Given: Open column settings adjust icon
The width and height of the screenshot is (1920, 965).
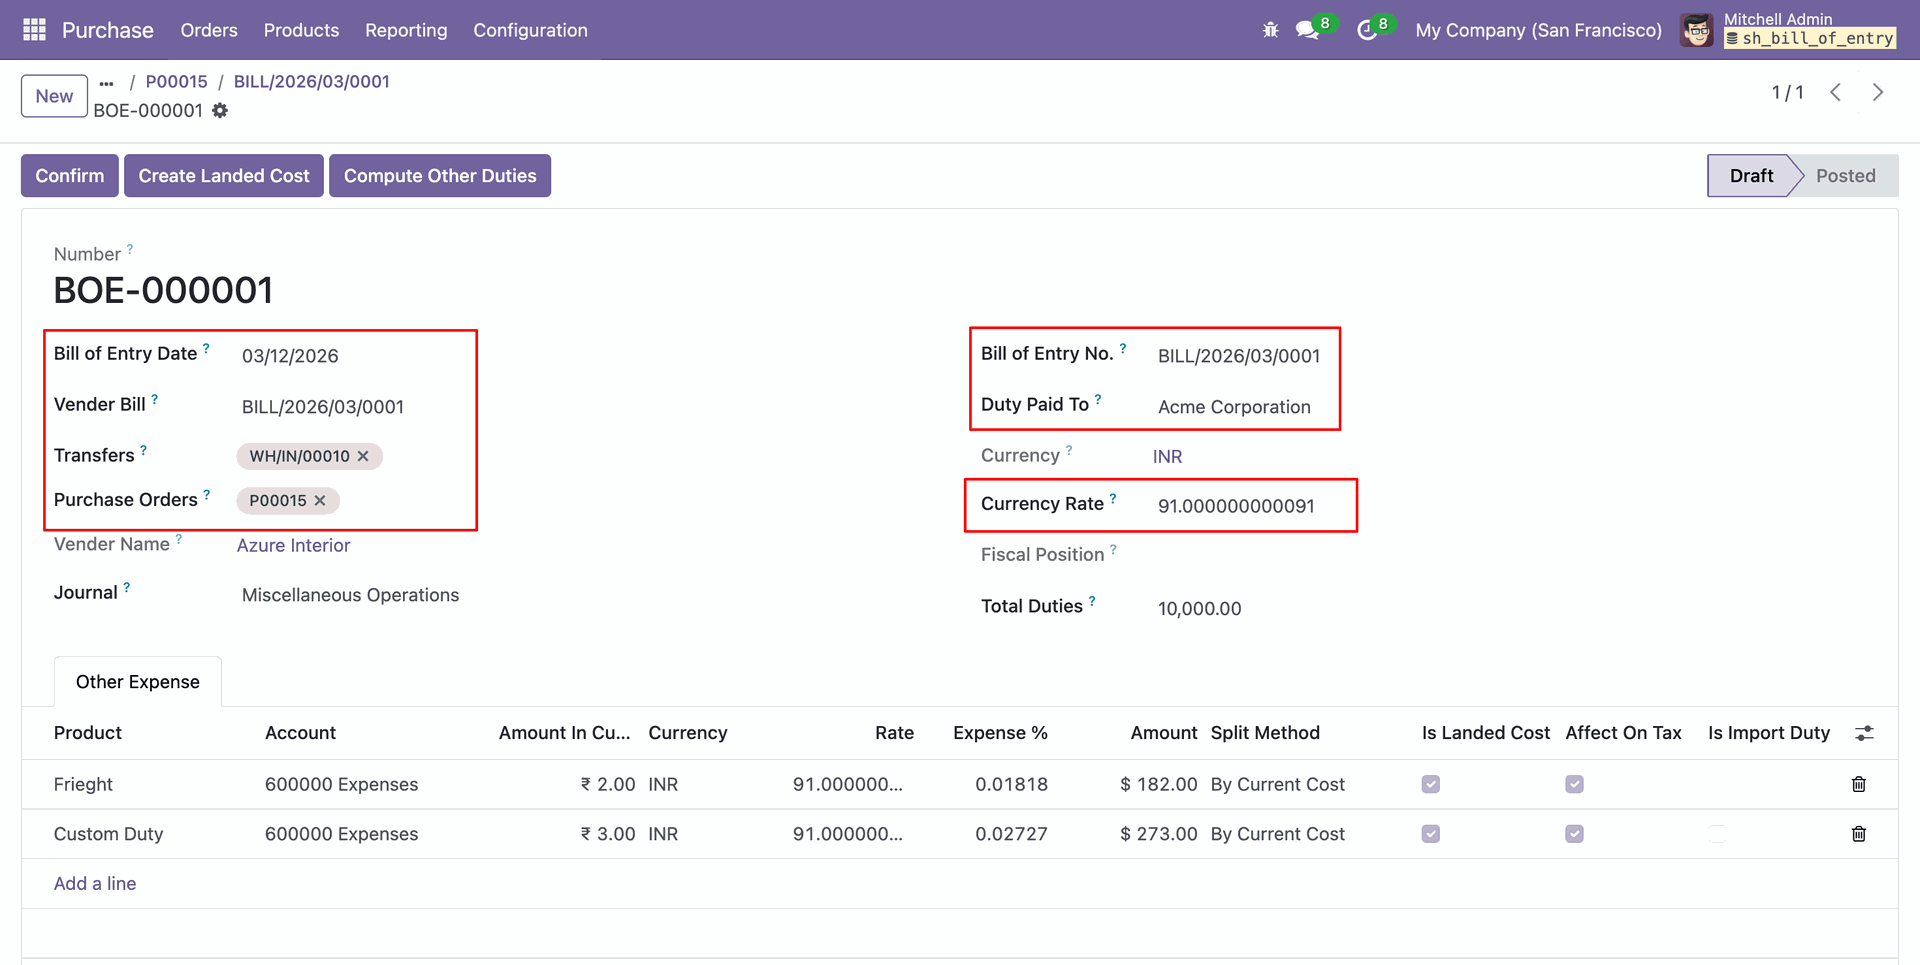Looking at the screenshot, I should pyautogui.click(x=1864, y=733).
